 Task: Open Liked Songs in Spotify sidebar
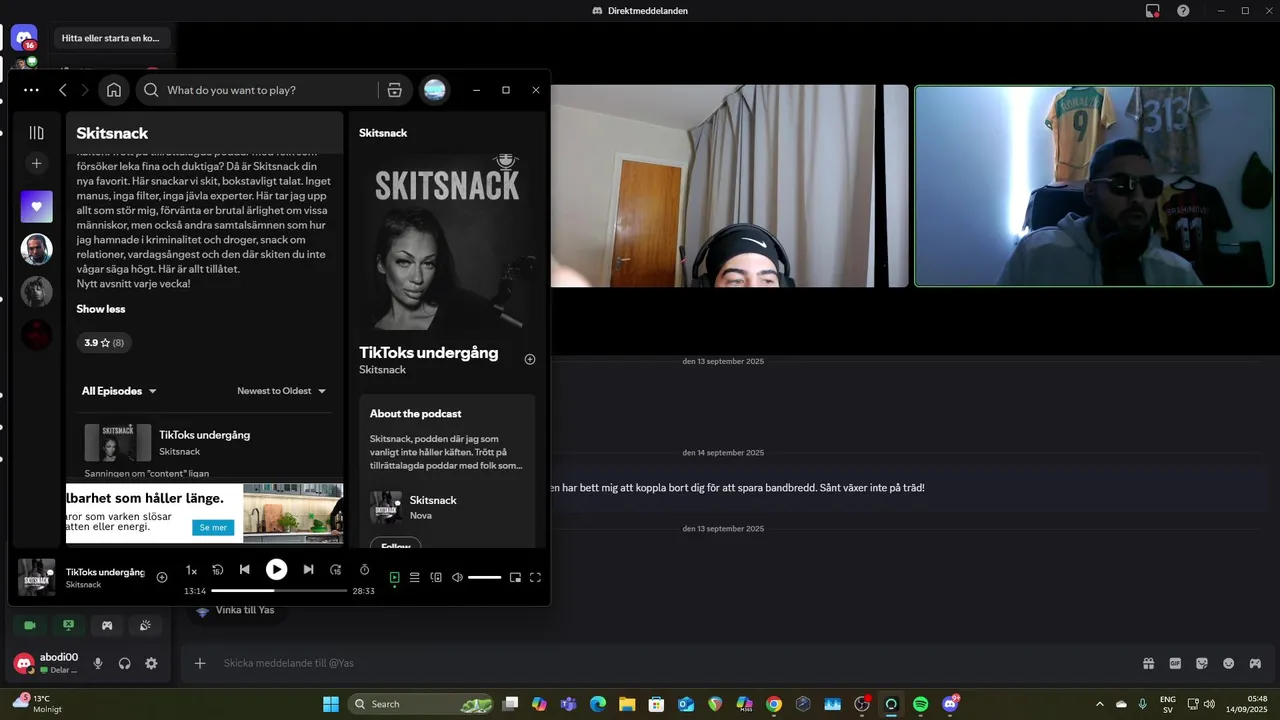pyautogui.click(x=37, y=207)
